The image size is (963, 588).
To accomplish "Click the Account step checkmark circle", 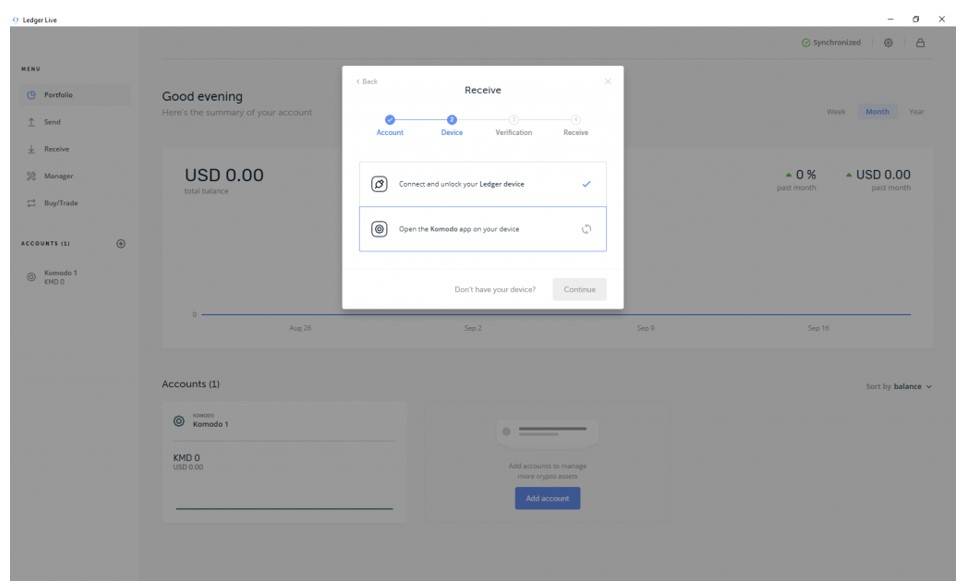I will point(390,120).
